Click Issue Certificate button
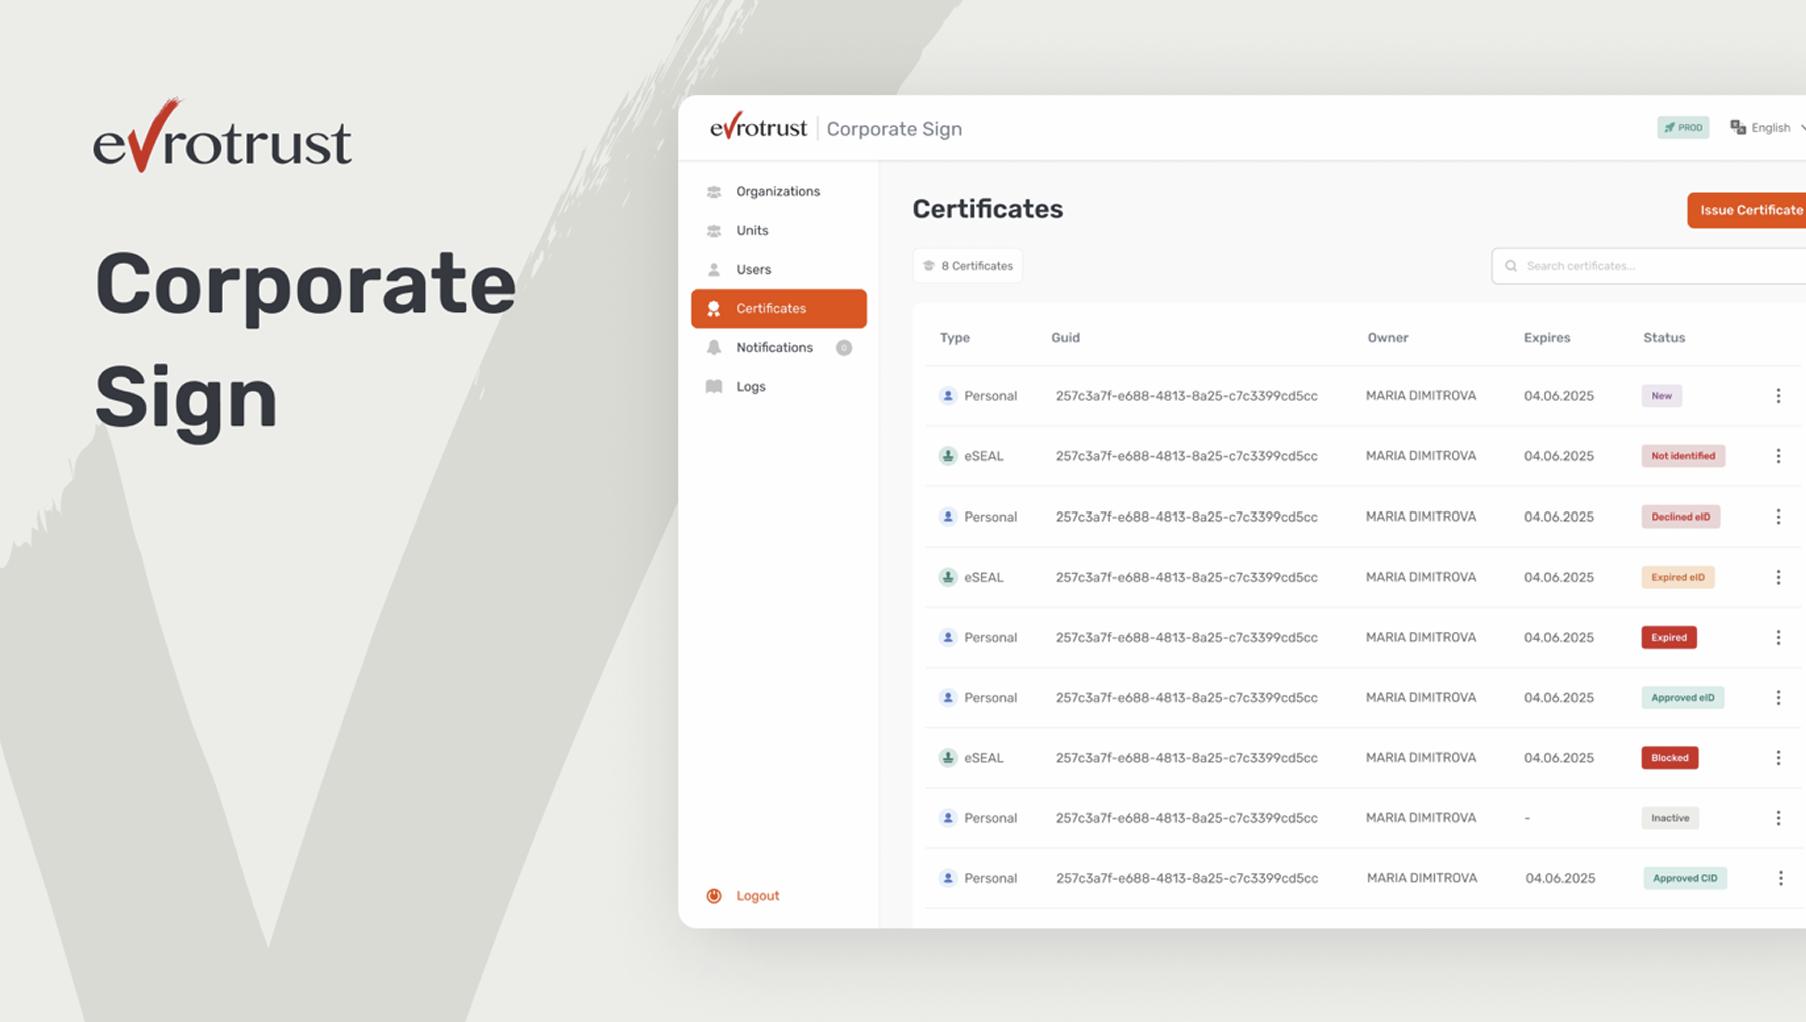The image size is (1806, 1022). click(x=1748, y=210)
